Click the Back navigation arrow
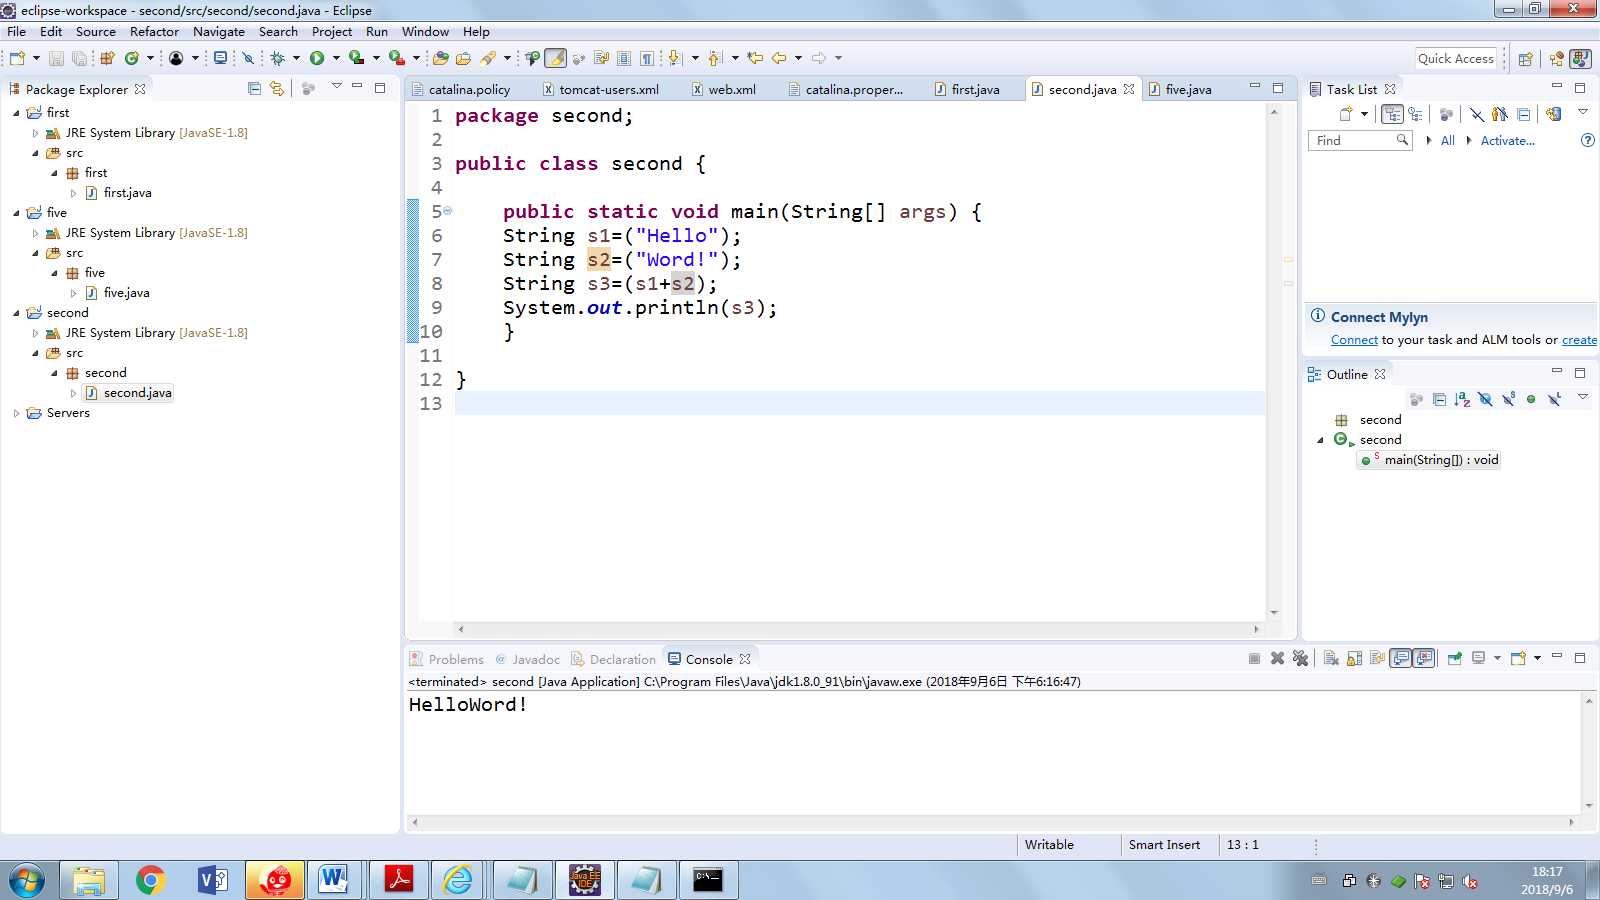Image resolution: width=1600 pixels, height=900 pixels. click(x=778, y=58)
